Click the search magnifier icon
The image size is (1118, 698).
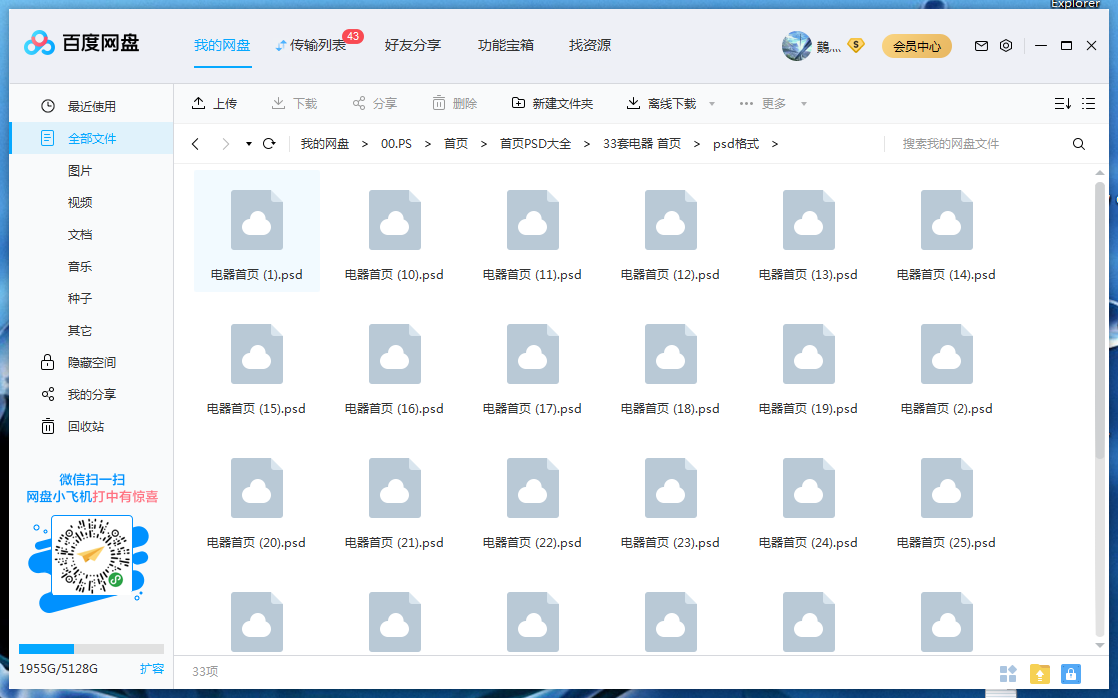tap(1079, 144)
